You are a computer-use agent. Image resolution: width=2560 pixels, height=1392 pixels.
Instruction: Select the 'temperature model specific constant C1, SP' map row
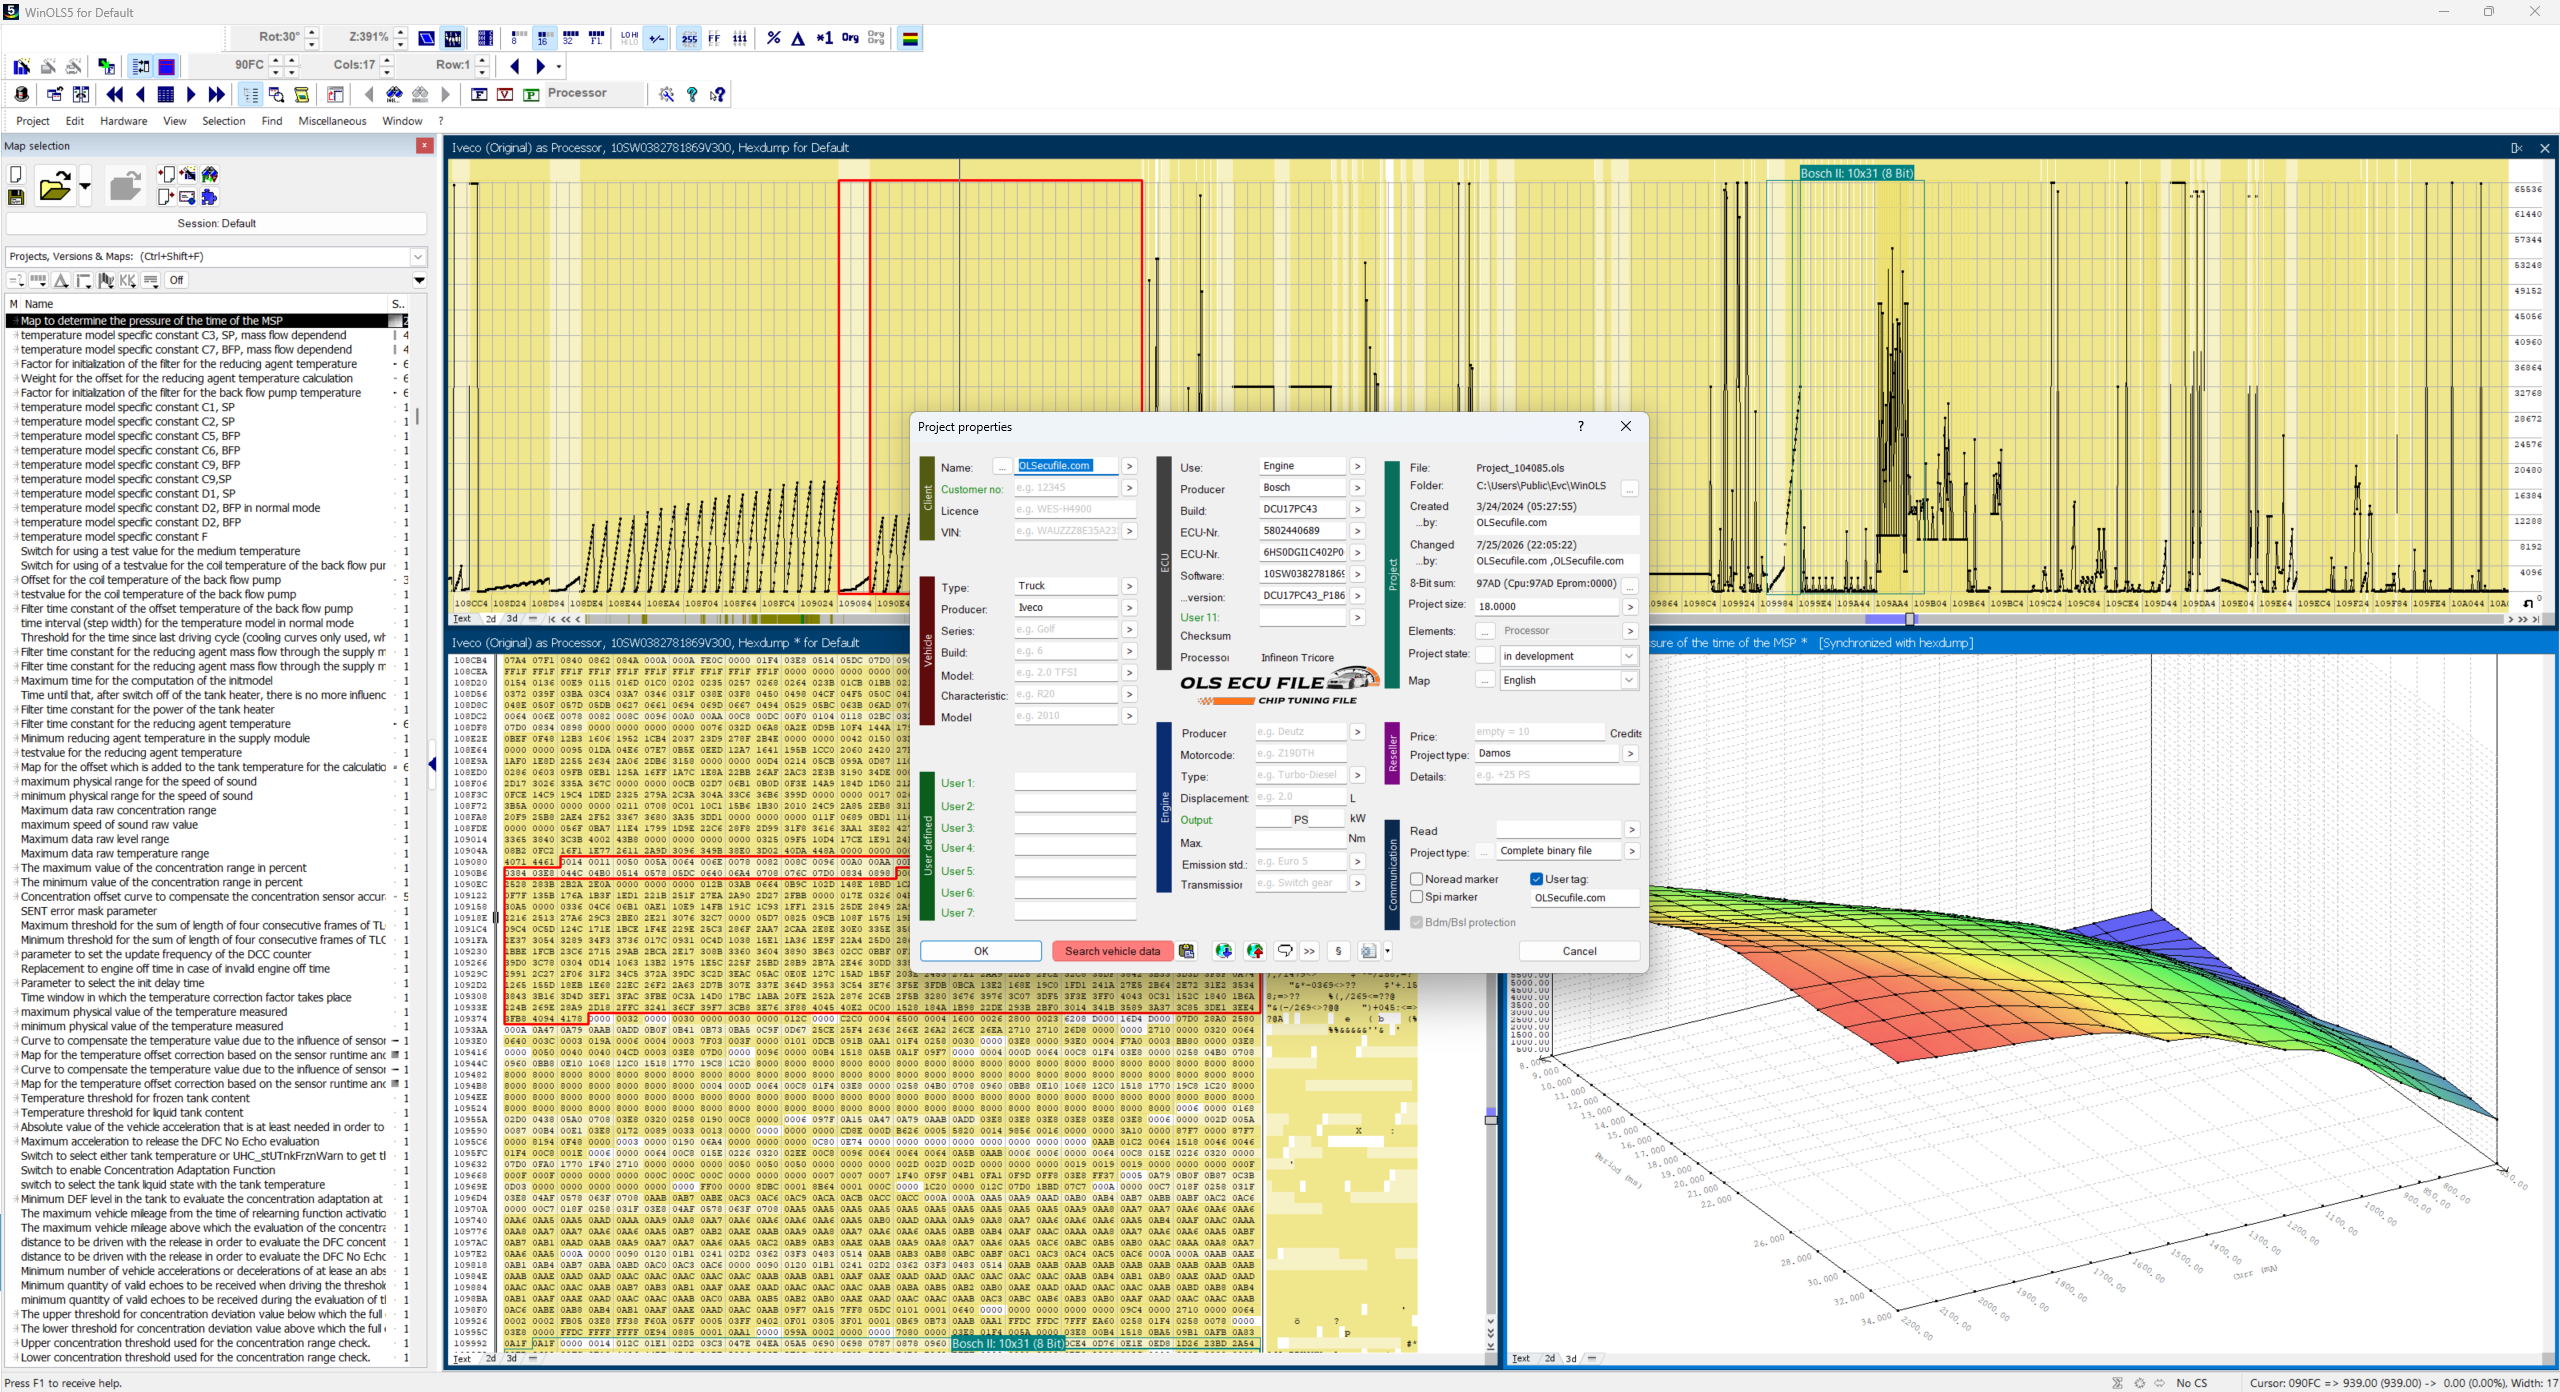point(207,407)
